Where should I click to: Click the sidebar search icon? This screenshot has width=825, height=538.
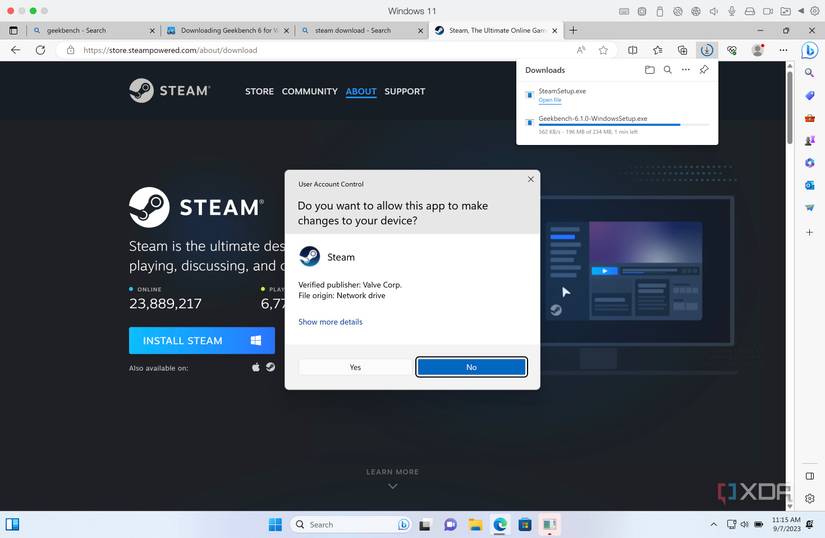[x=809, y=73]
